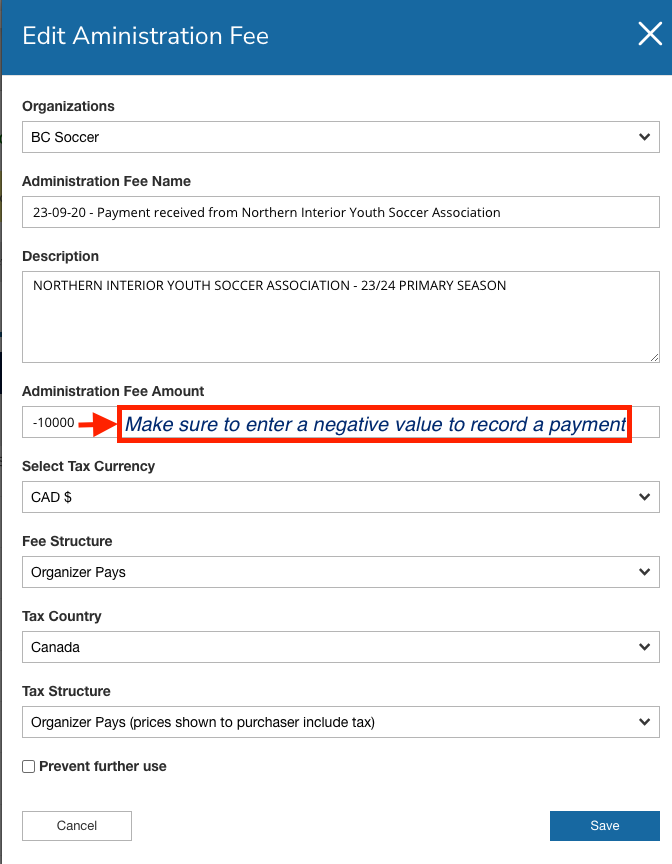
Task: Open the Organizations dropdown showing BC Soccer
Action: (x=340, y=137)
